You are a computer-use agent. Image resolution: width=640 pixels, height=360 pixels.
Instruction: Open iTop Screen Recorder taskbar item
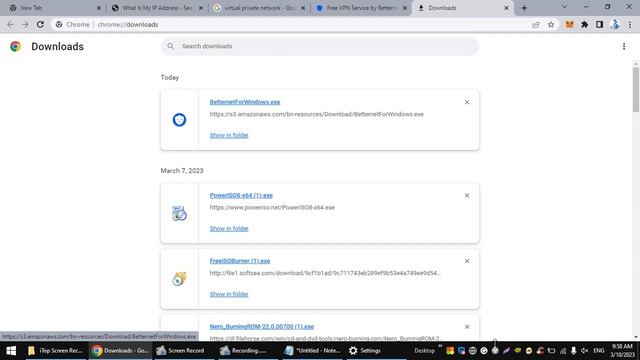[x=56, y=350]
